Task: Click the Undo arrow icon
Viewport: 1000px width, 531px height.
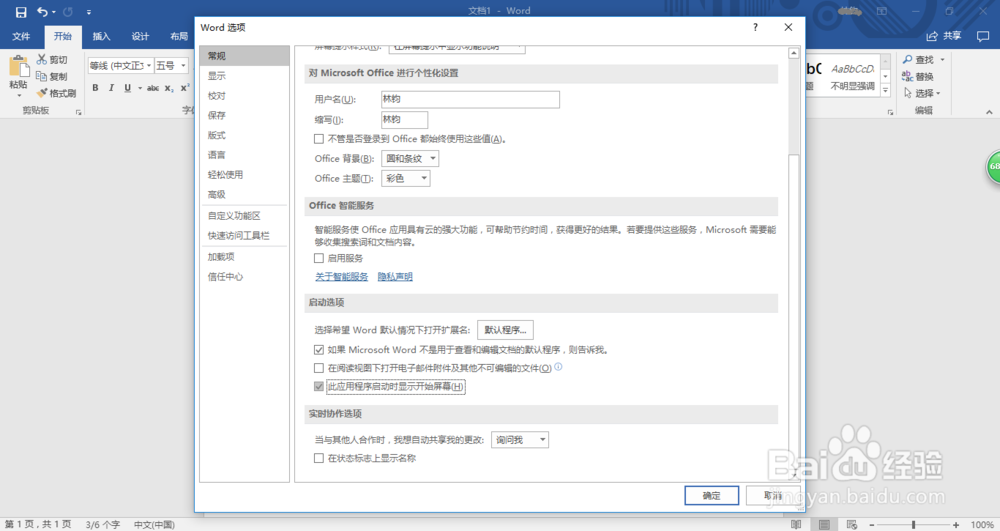Action: tap(42, 11)
